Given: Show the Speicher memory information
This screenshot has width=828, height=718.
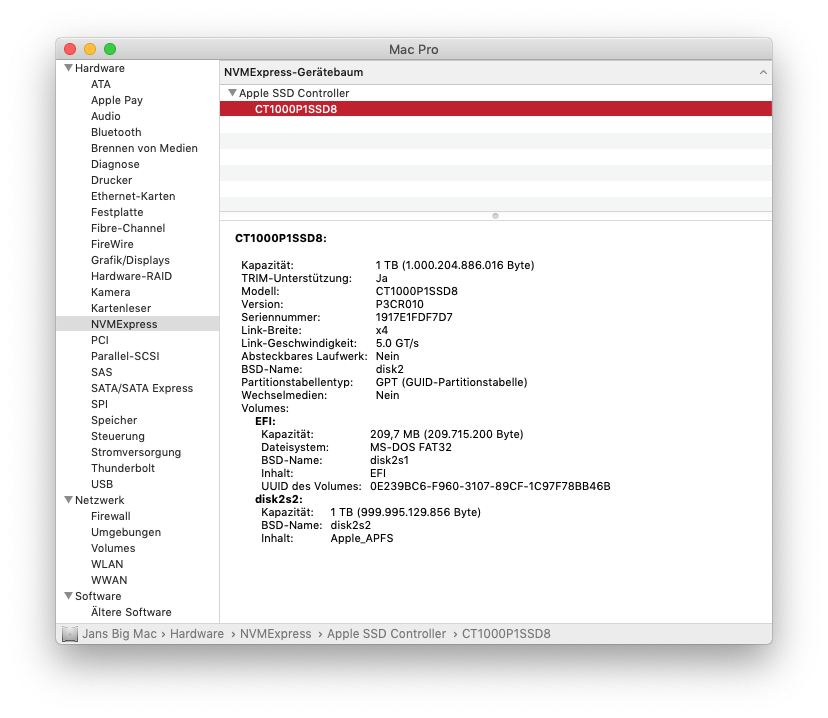Looking at the screenshot, I should tap(114, 420).
